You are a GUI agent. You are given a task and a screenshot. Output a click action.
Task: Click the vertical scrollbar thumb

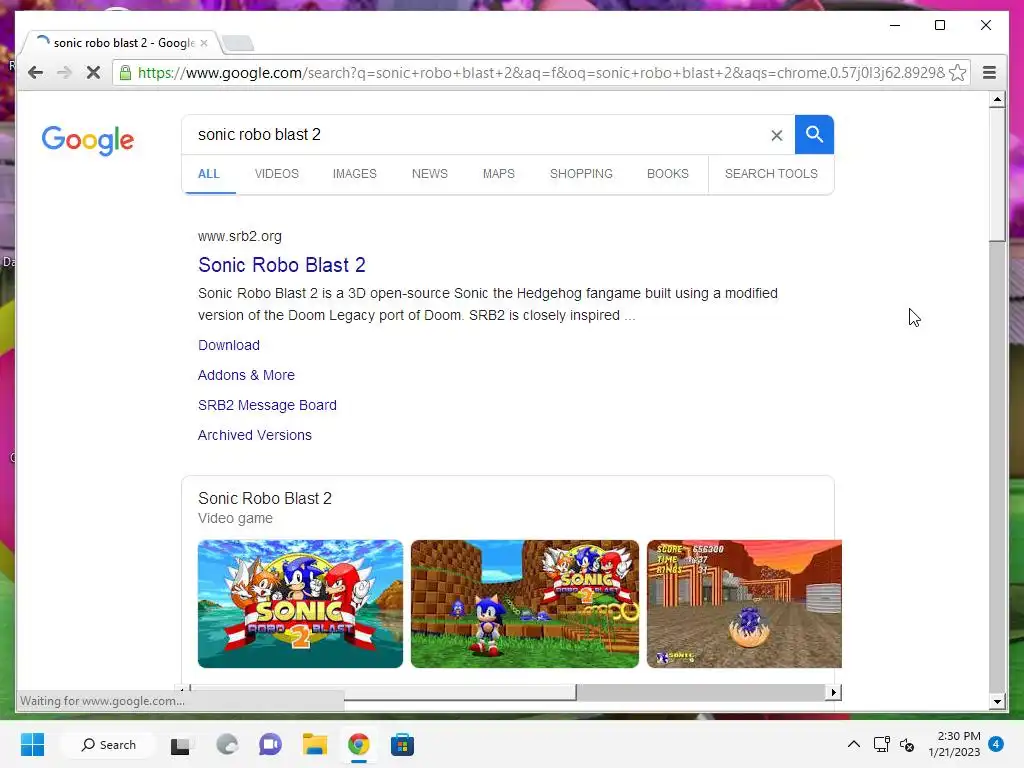pyautogui.click(x=997, y=175)
